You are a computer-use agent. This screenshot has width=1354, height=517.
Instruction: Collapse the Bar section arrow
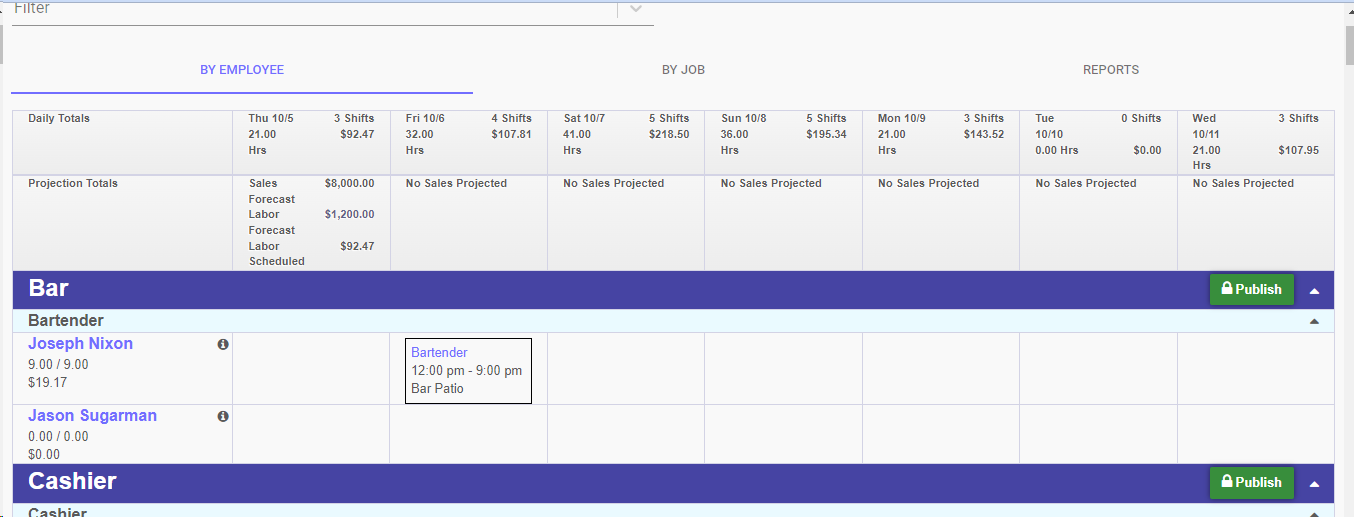pyautogui.click(x=1315, y=291)
